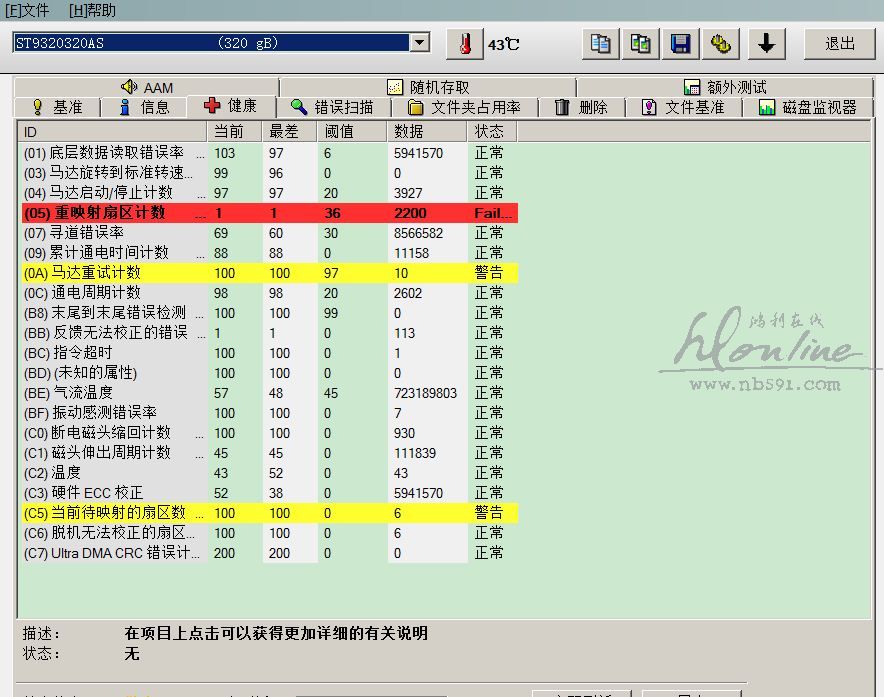Open the 帮助 menu
Viewport: 884px width, 697px height.
tap(92, 11)
